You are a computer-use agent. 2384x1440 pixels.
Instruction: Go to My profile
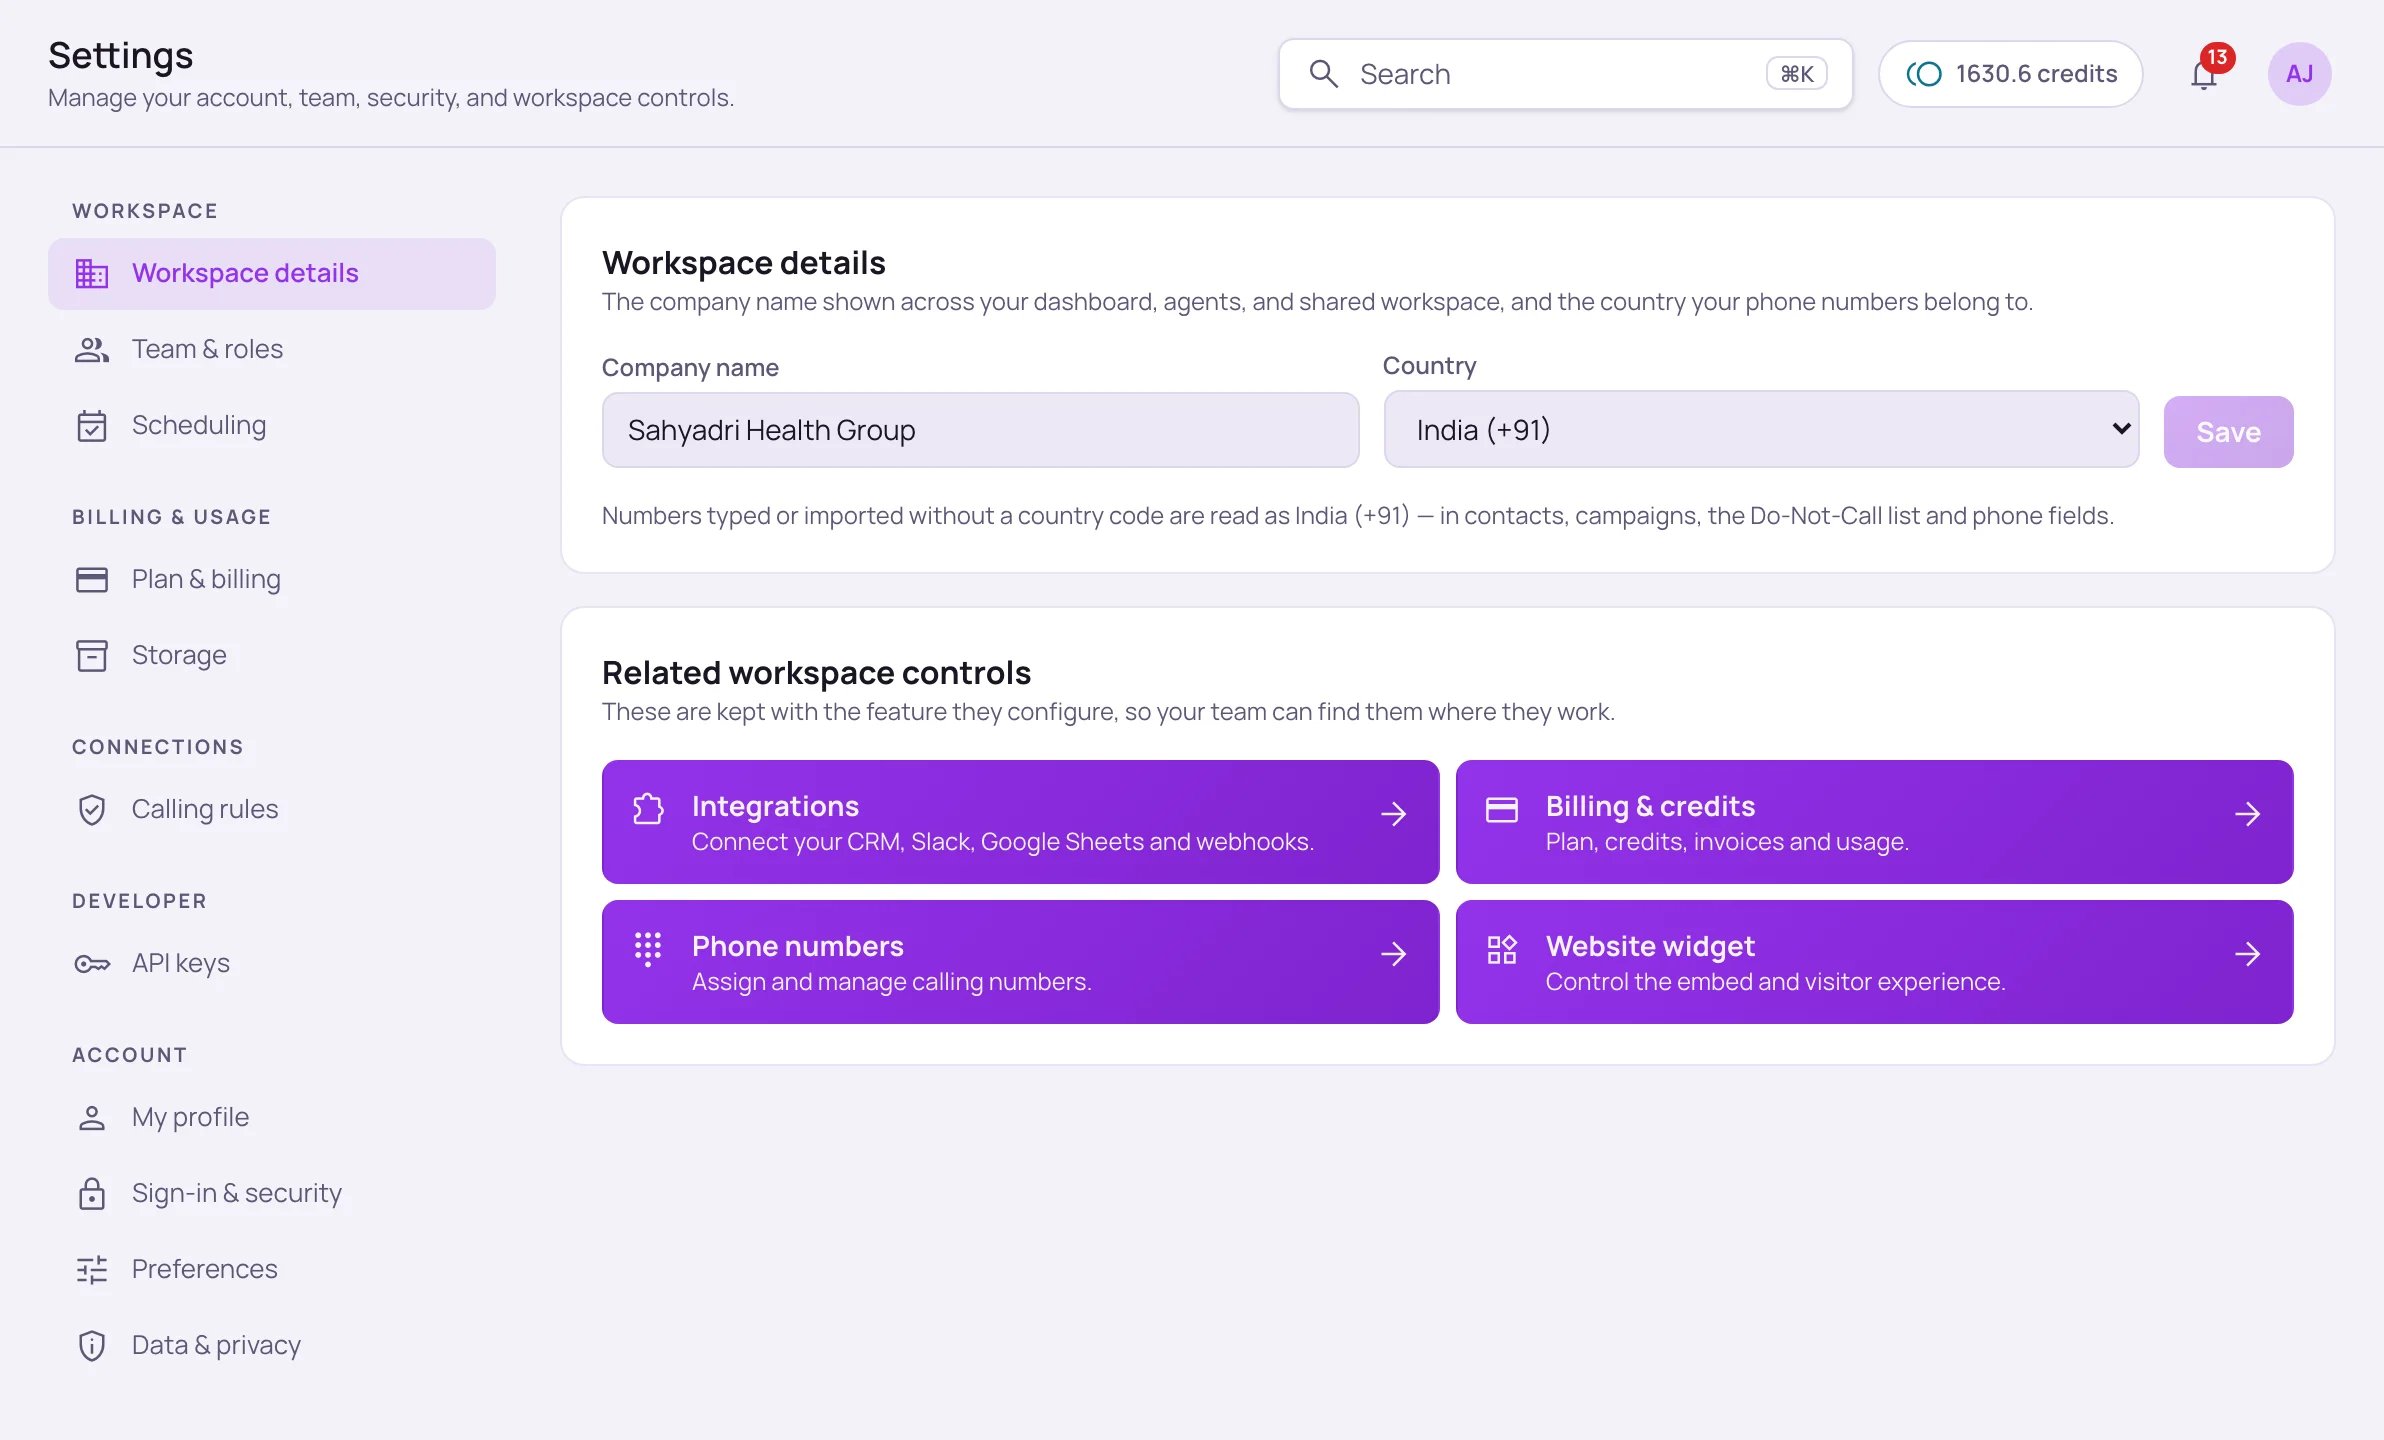point(272,1117)
